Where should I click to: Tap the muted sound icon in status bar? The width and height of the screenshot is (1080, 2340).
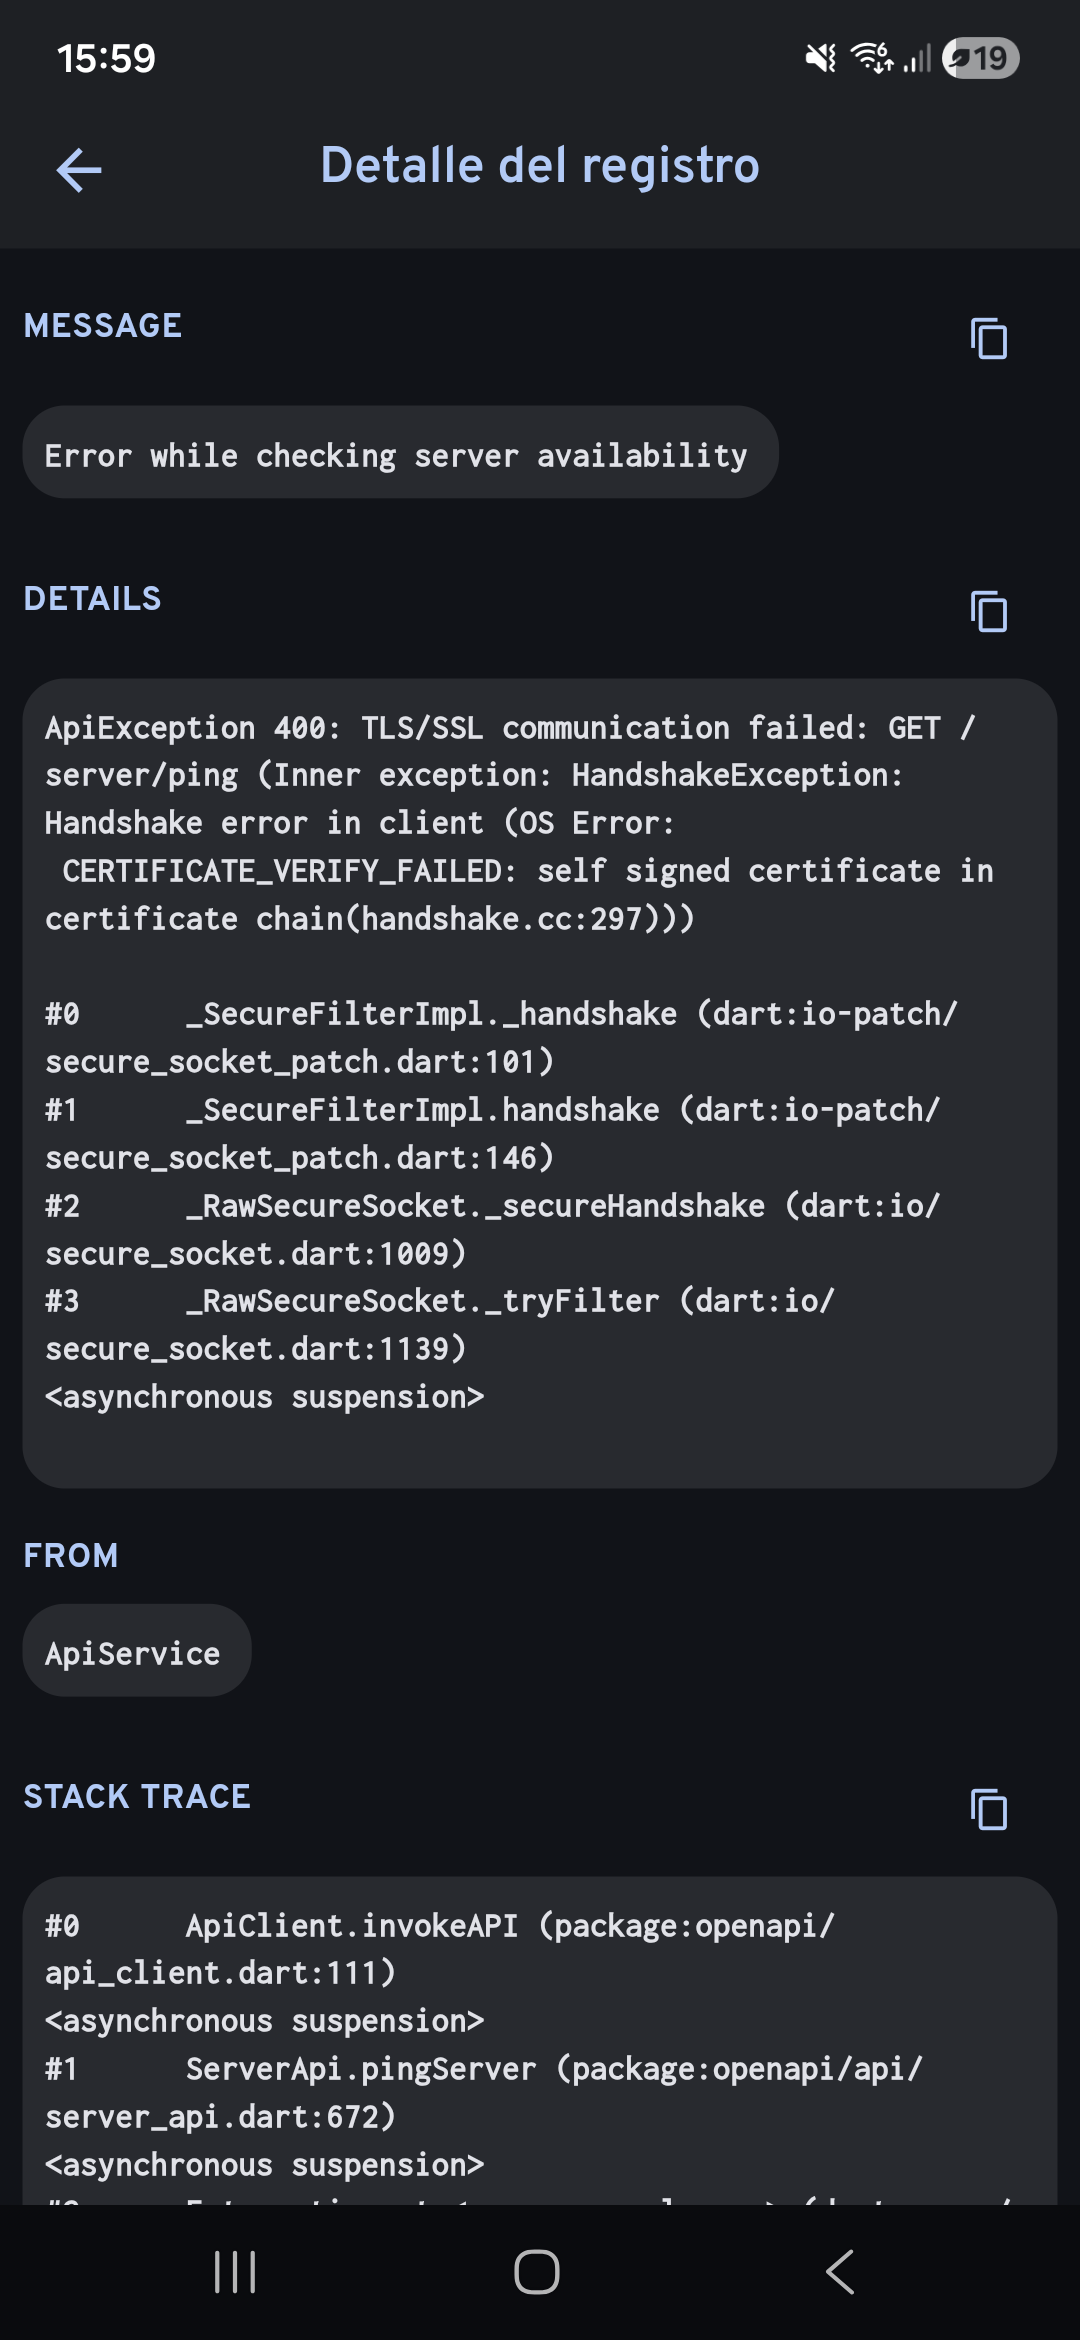[x=818, y=59]
